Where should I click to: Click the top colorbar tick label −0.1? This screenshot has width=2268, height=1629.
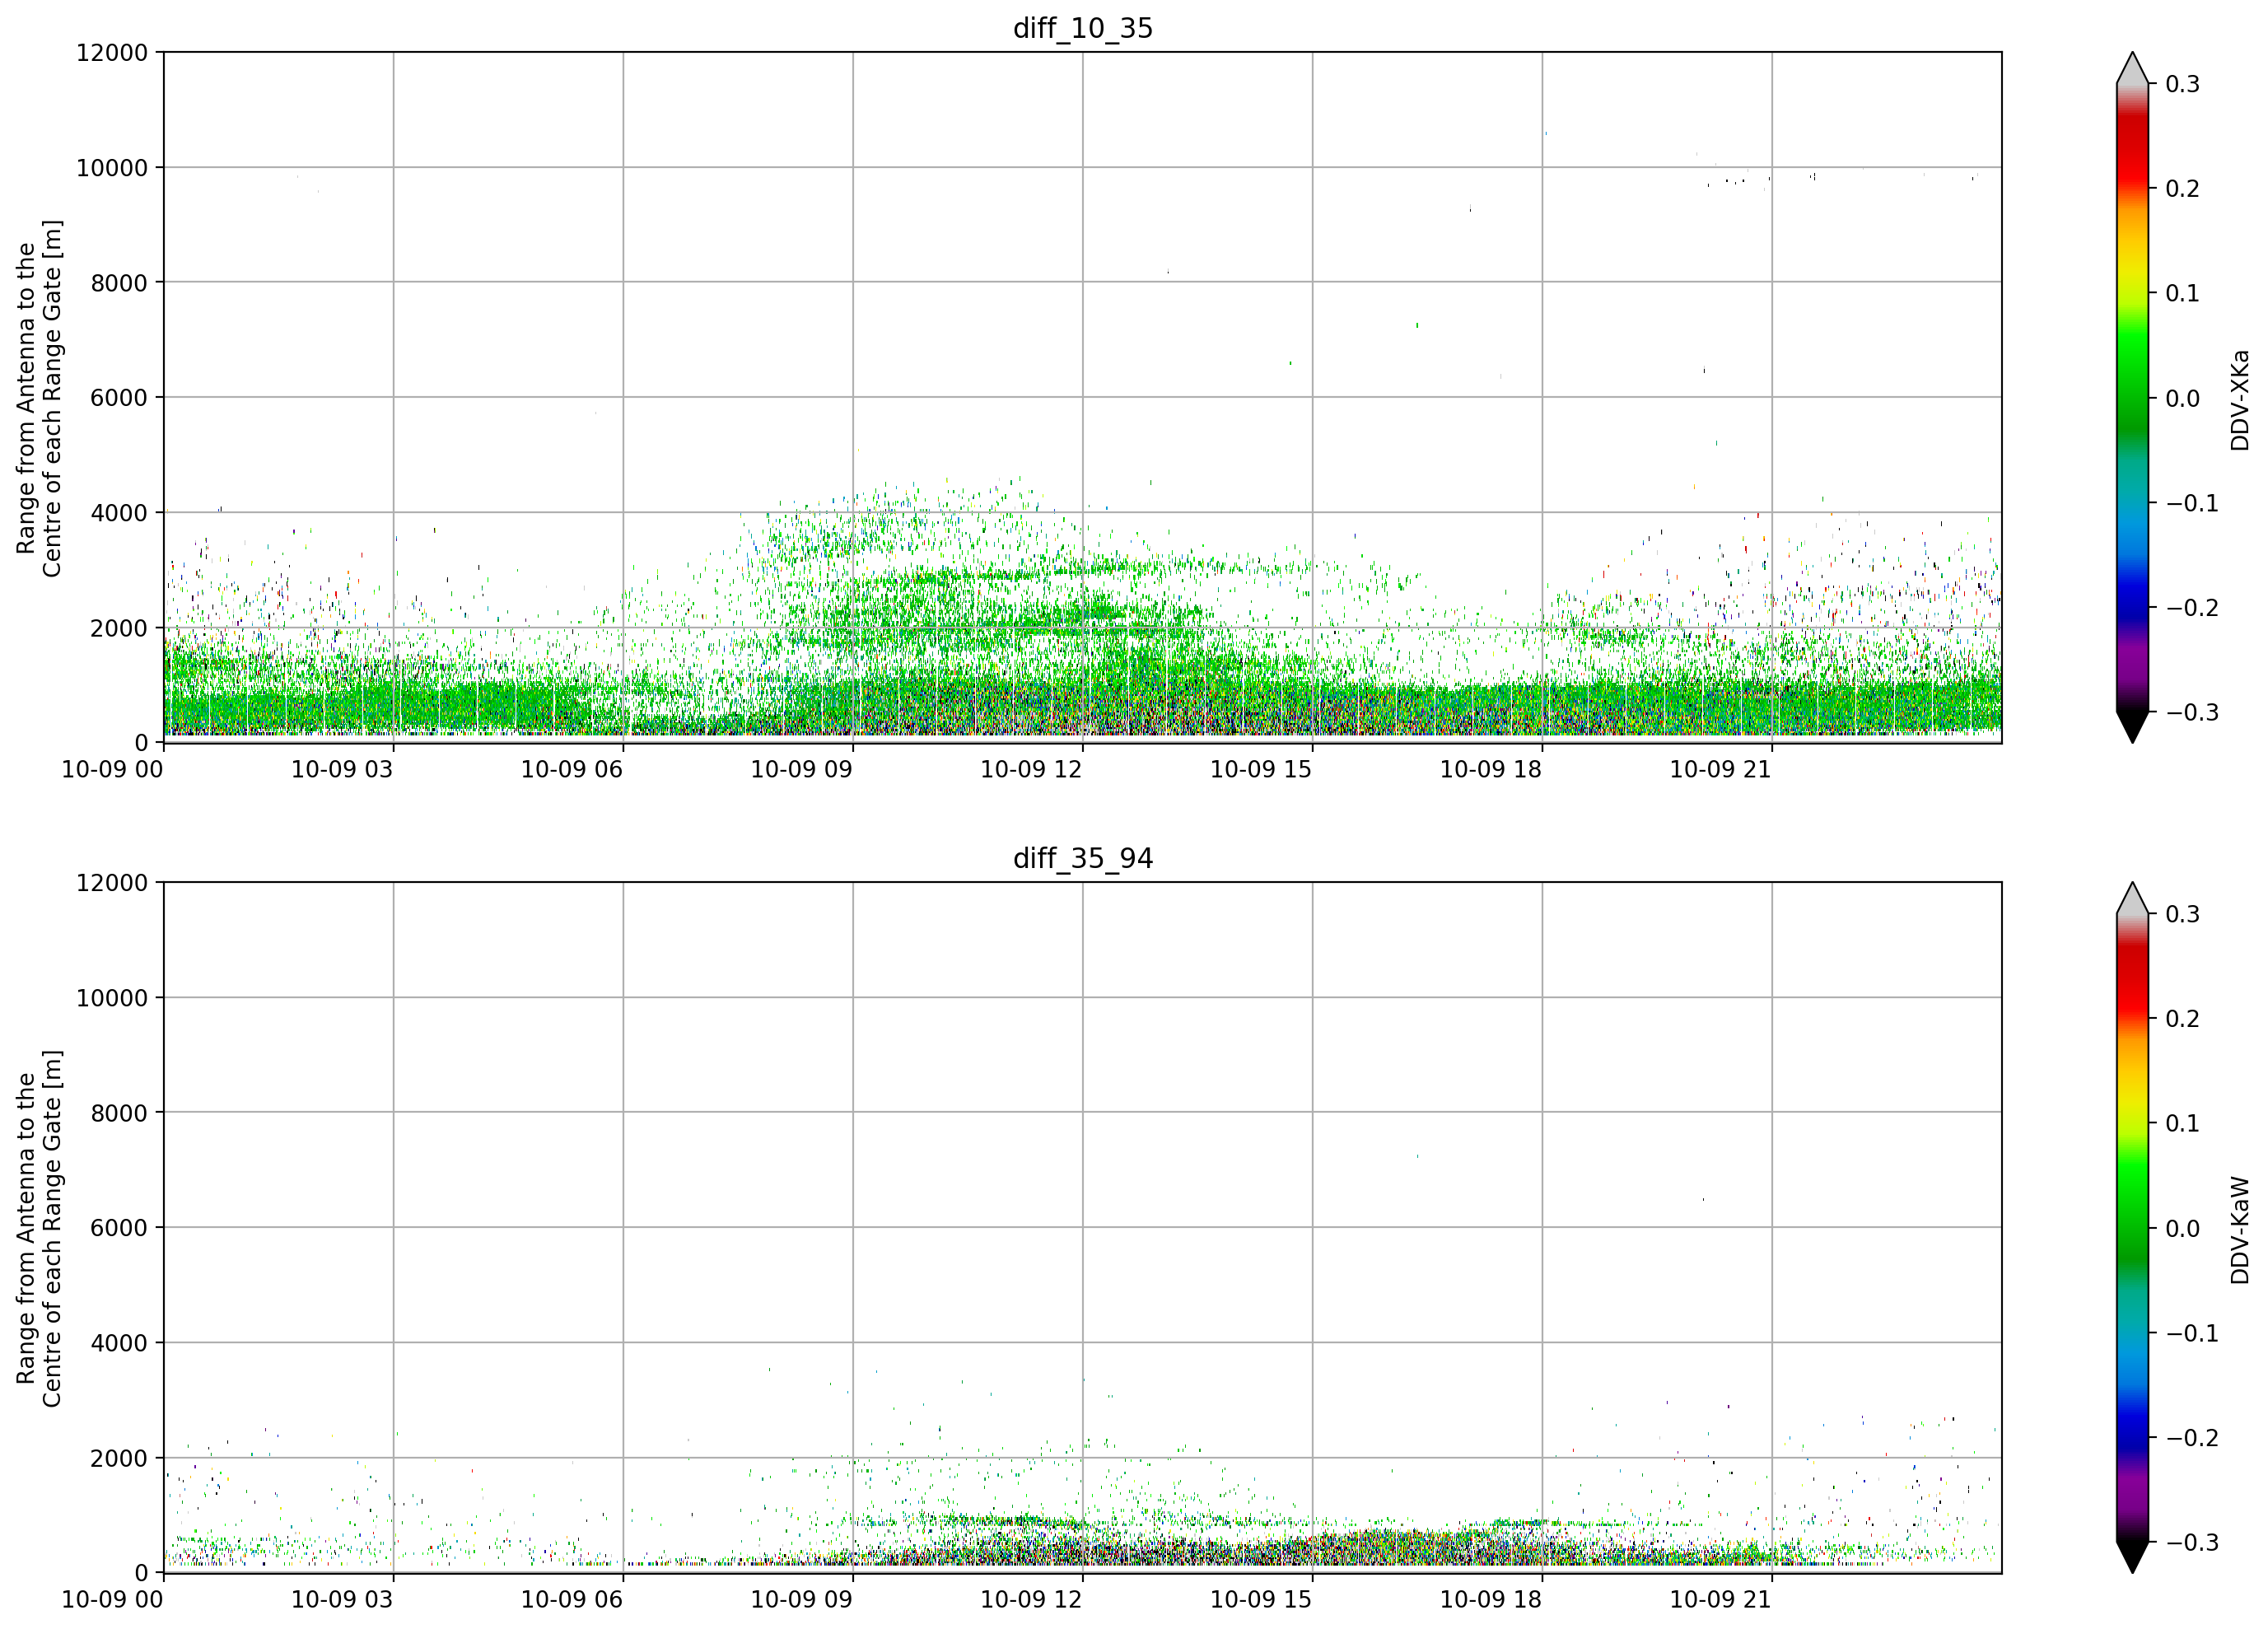(x=2192, y=503)
